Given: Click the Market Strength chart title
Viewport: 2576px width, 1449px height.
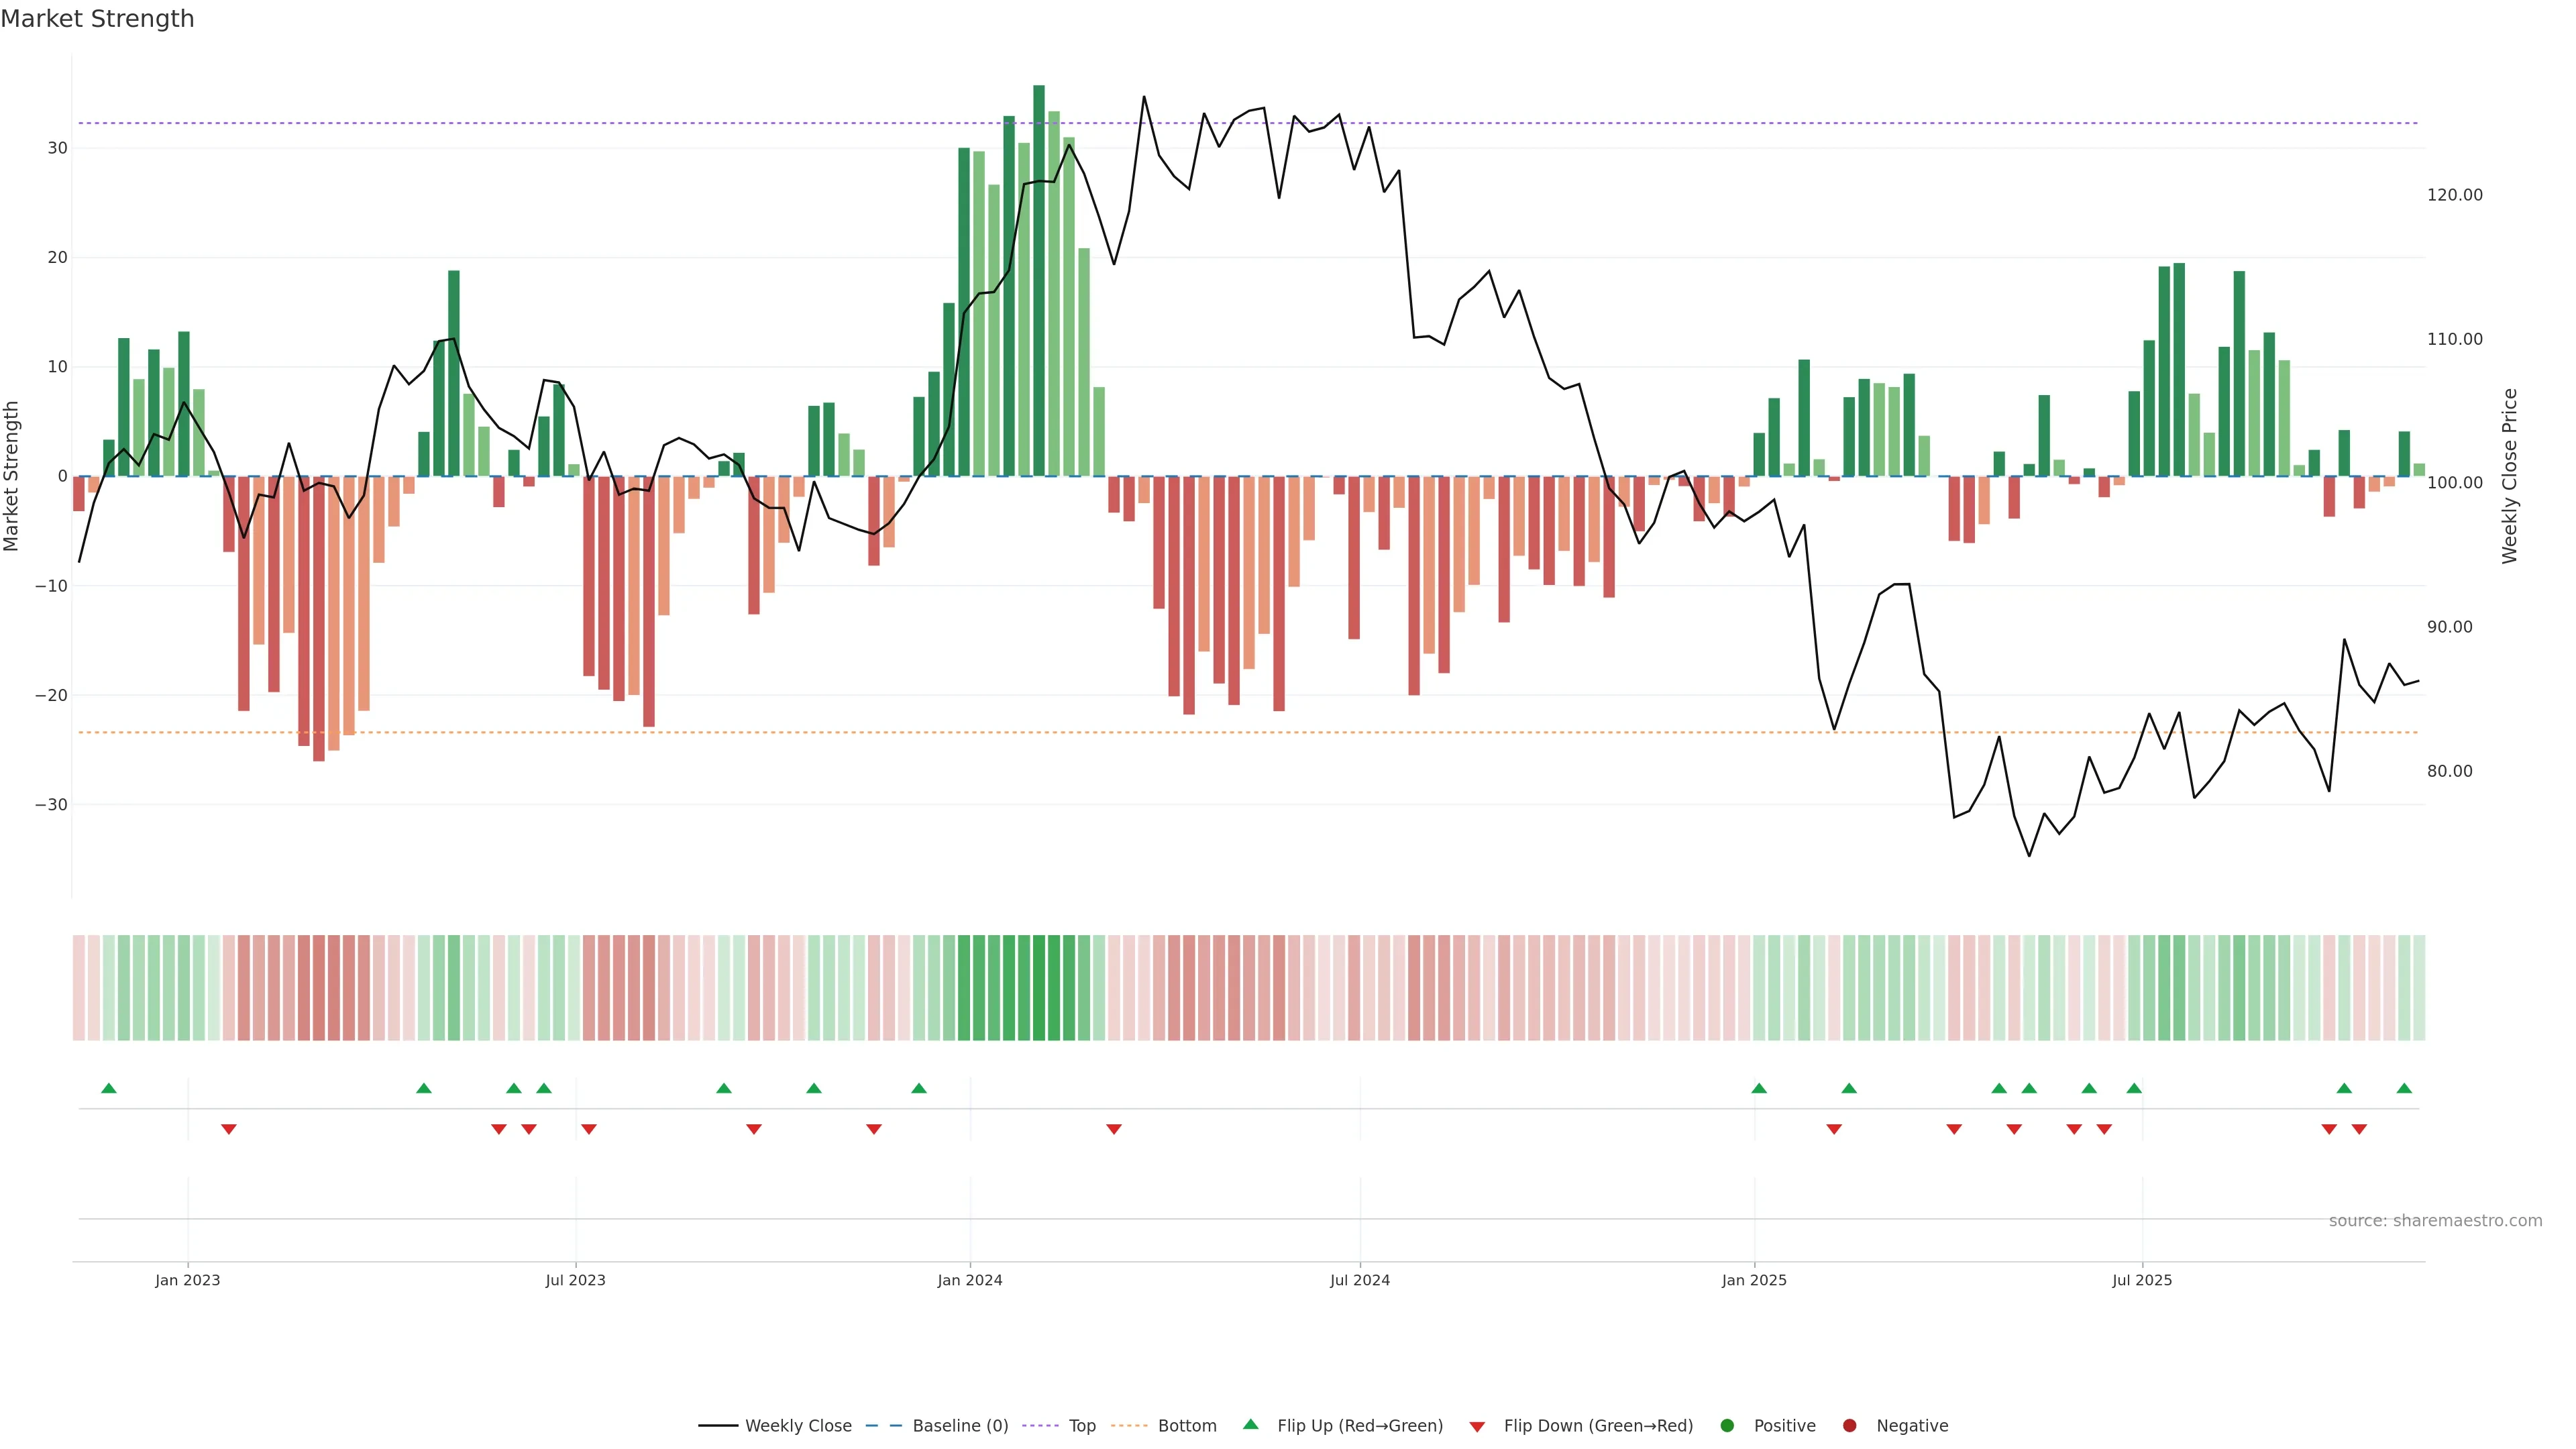Looking at the screenshot, I should point(97,19).
